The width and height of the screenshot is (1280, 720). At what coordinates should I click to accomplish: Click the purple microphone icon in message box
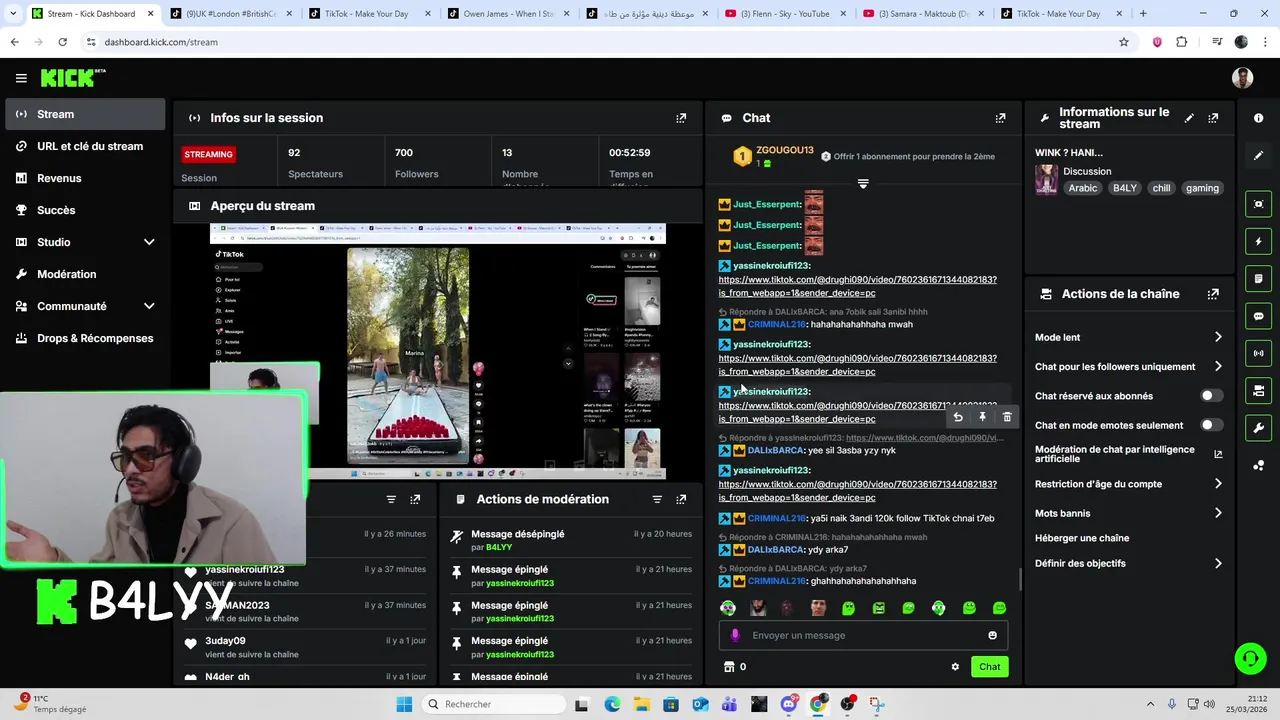(x=735, y=635)
